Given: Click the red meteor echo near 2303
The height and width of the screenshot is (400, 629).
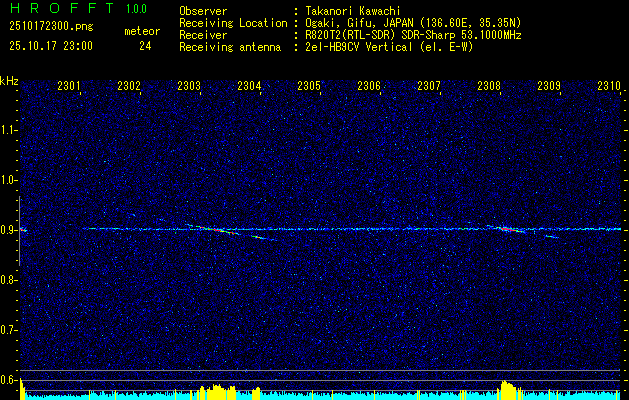Looking at the screenshot, I should pos(219,230).
